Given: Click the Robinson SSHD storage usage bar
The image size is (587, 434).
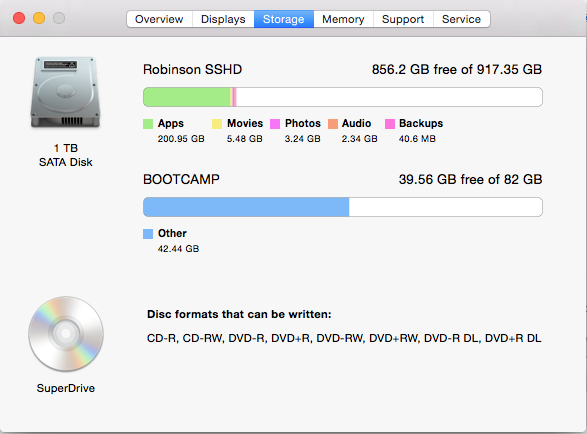Looking at the screenshot, I should [x=343, y=97].
